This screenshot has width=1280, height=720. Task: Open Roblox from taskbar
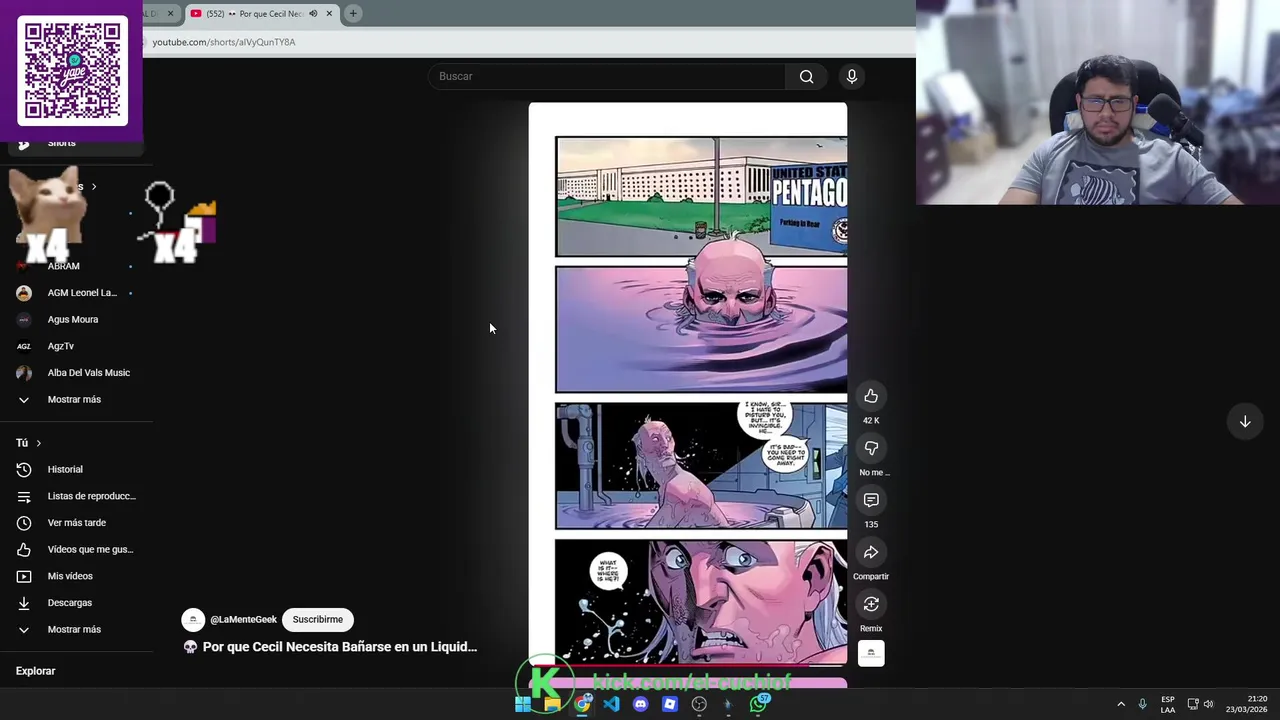click(x=670, y=704)
